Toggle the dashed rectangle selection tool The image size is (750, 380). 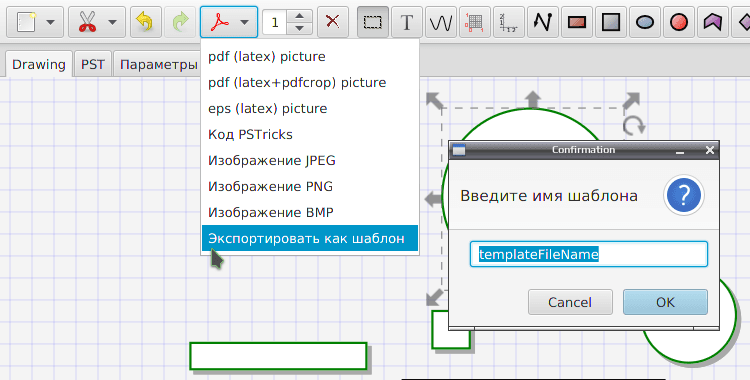(x=373, y=22)
